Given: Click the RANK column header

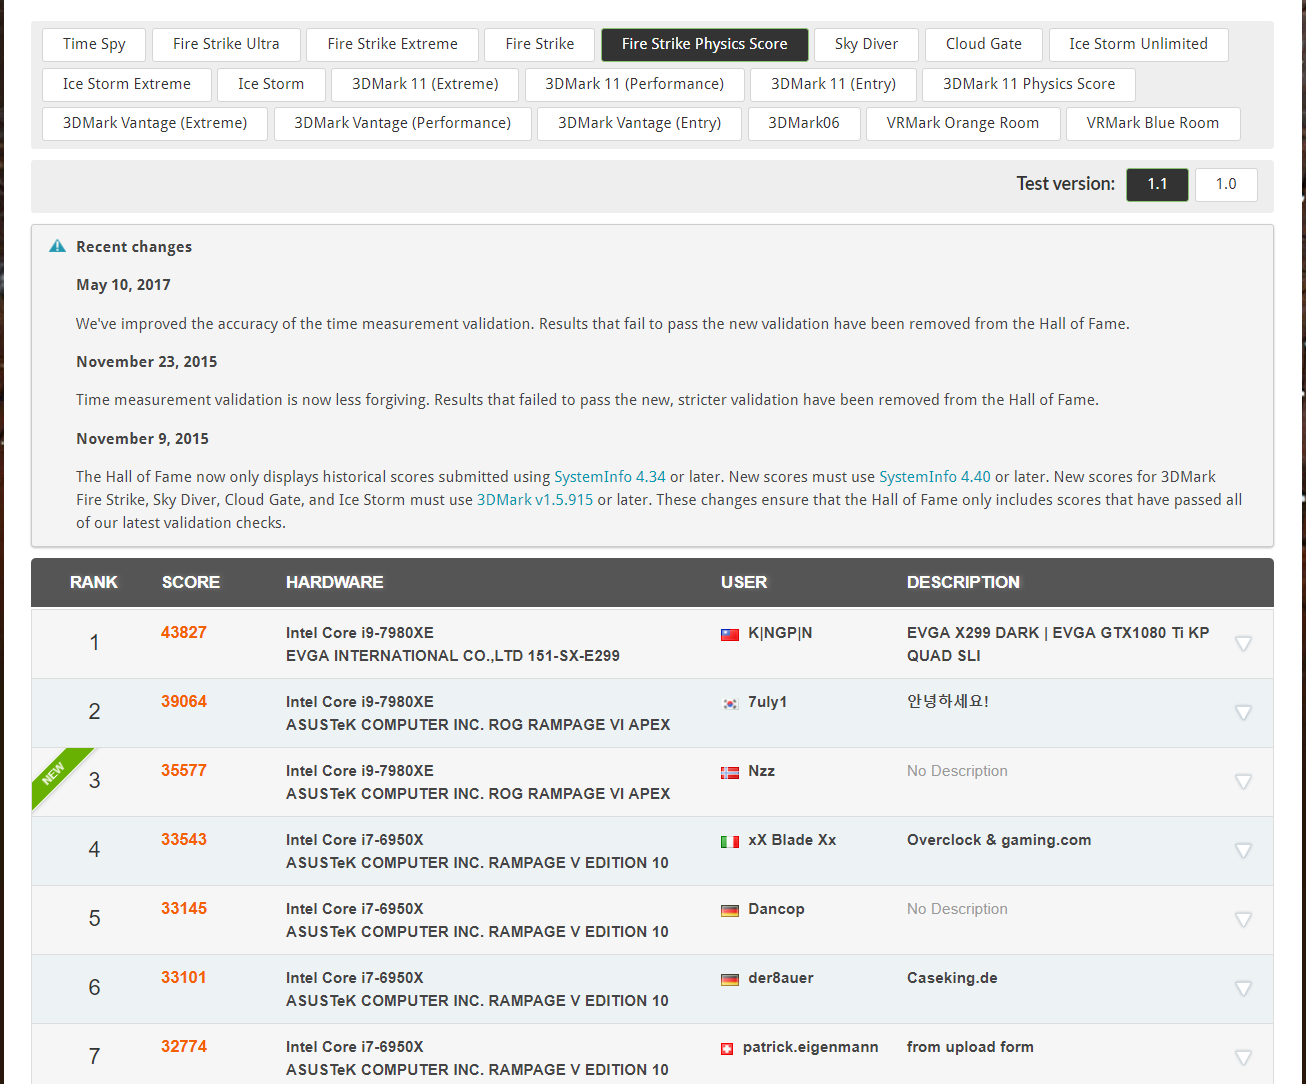Looking at the screenshot, I should 94,582.
